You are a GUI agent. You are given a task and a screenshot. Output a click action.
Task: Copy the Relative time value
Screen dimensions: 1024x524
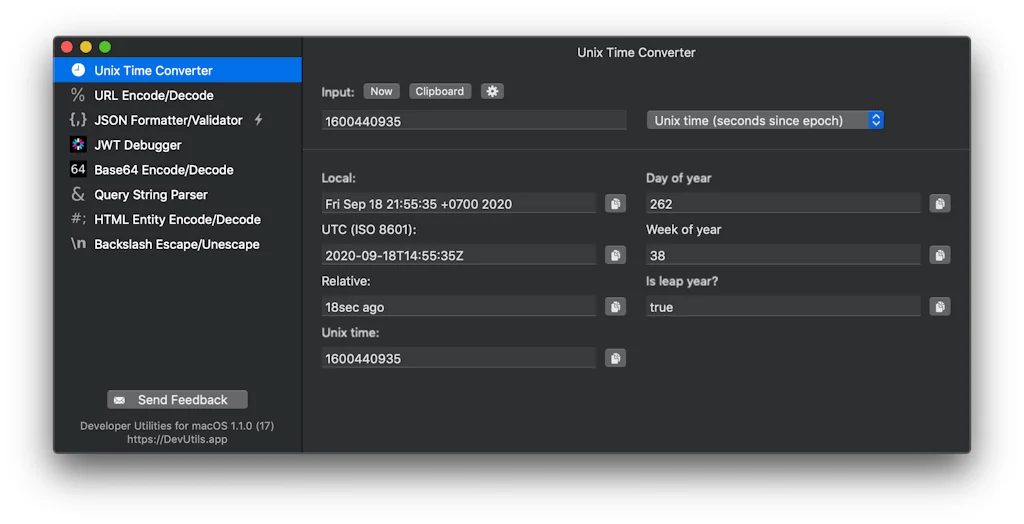(x=615, y=306)
